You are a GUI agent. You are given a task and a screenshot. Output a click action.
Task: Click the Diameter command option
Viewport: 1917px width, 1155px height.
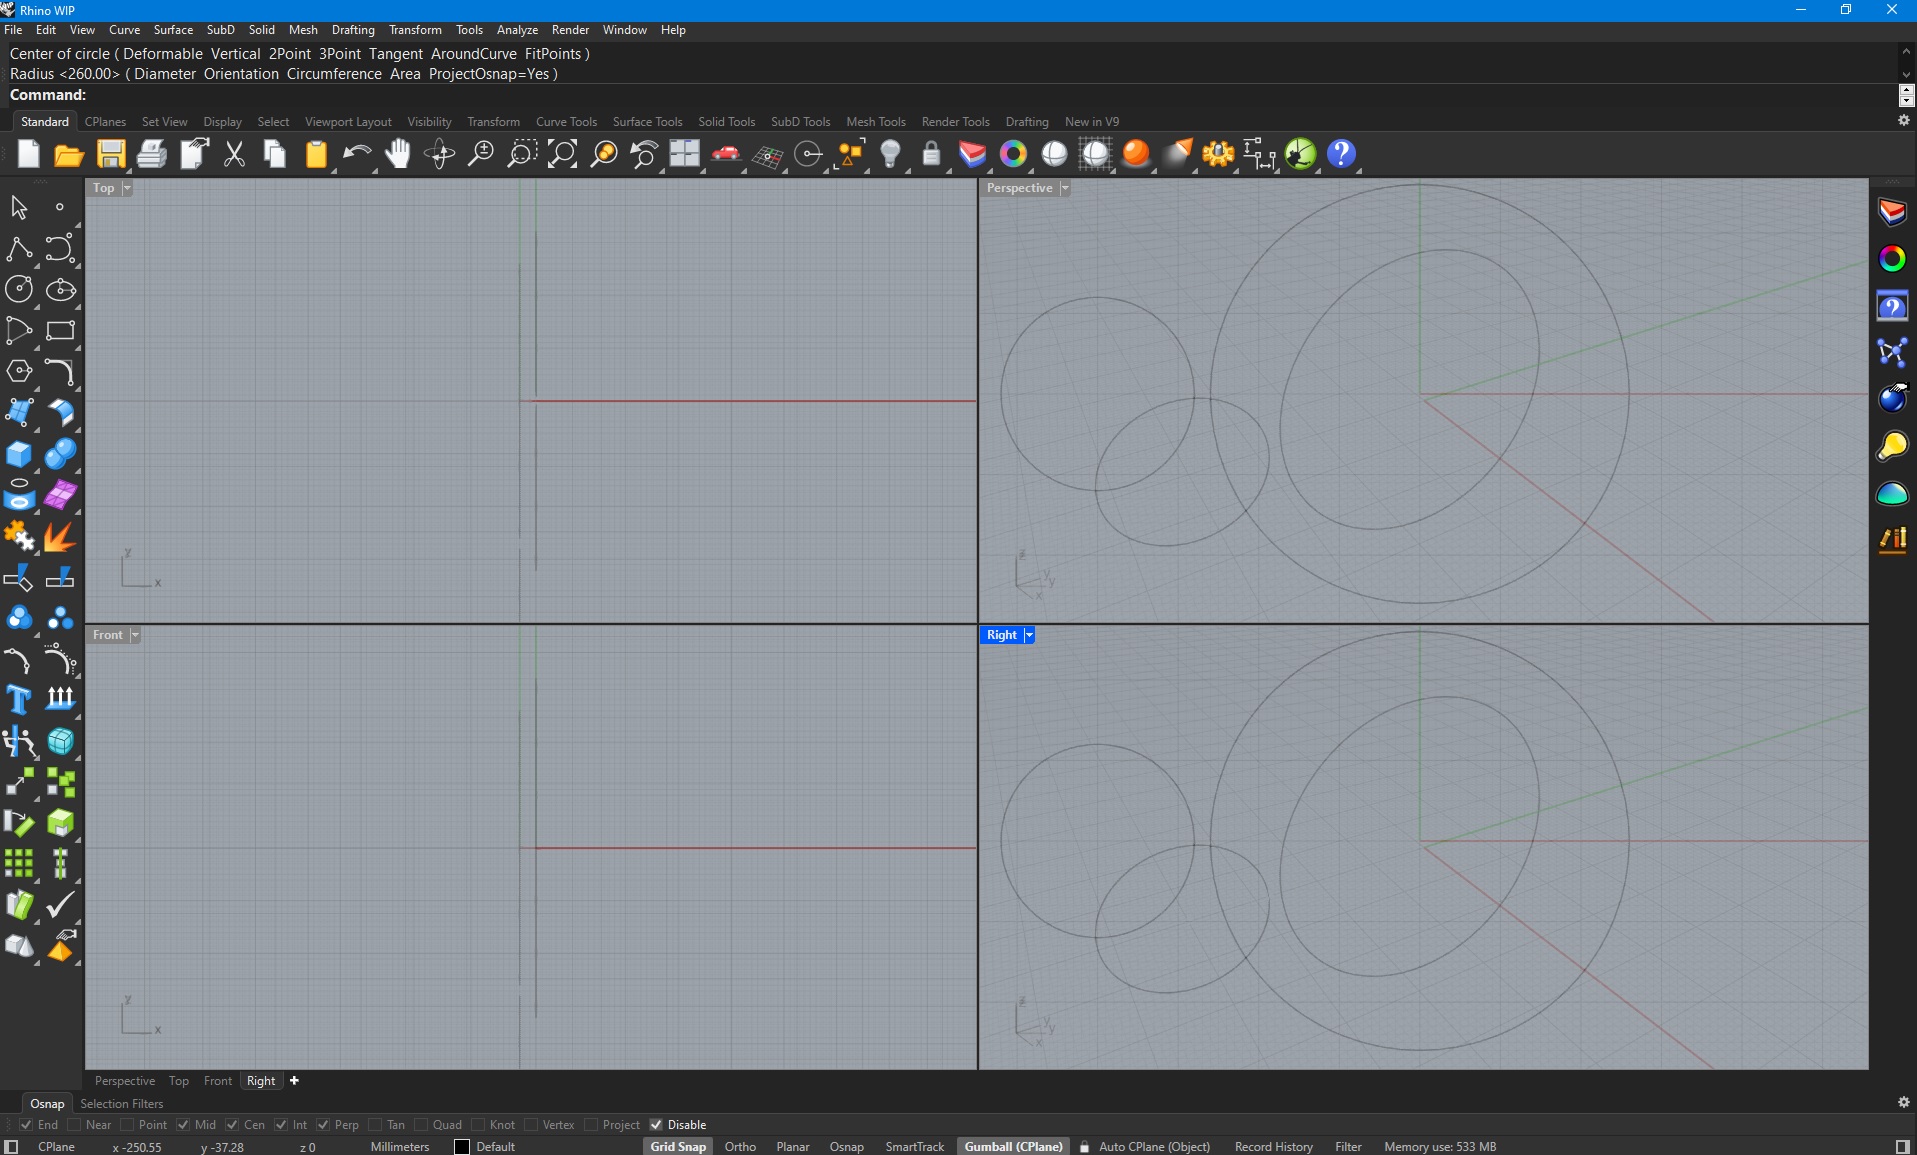click(165, 74)
